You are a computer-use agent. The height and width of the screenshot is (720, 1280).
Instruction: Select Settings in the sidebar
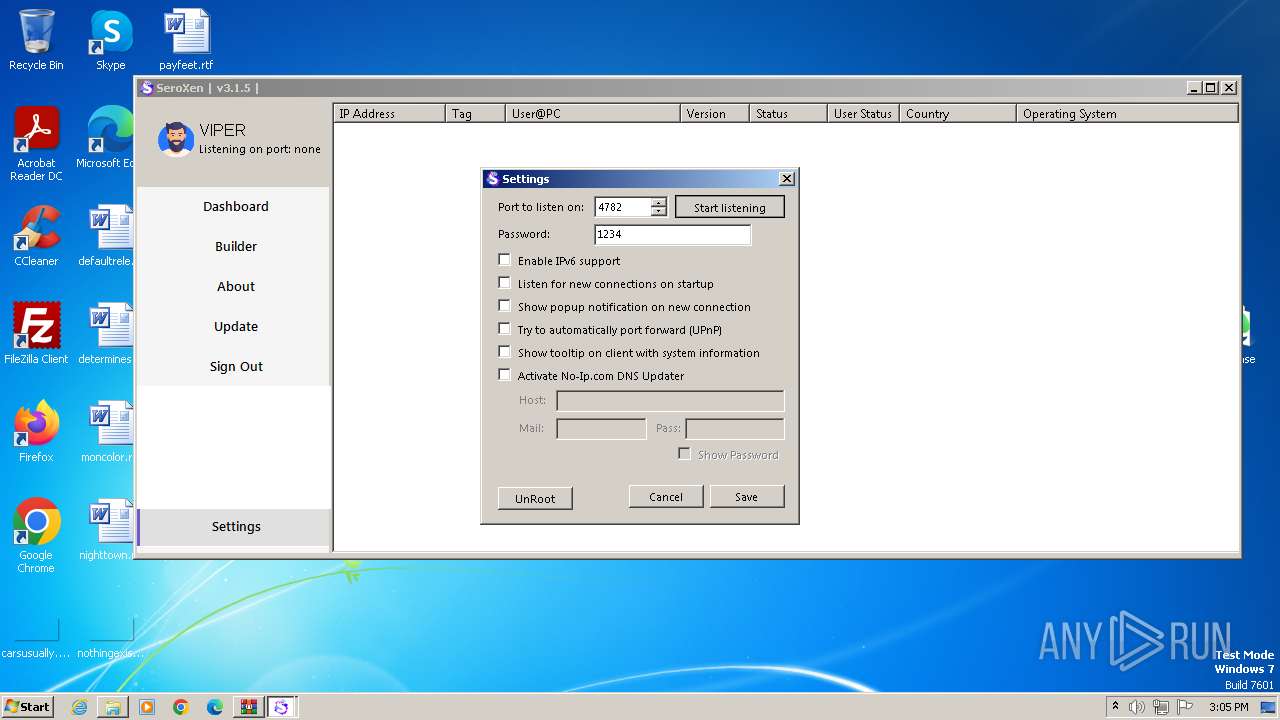[235, 526]
